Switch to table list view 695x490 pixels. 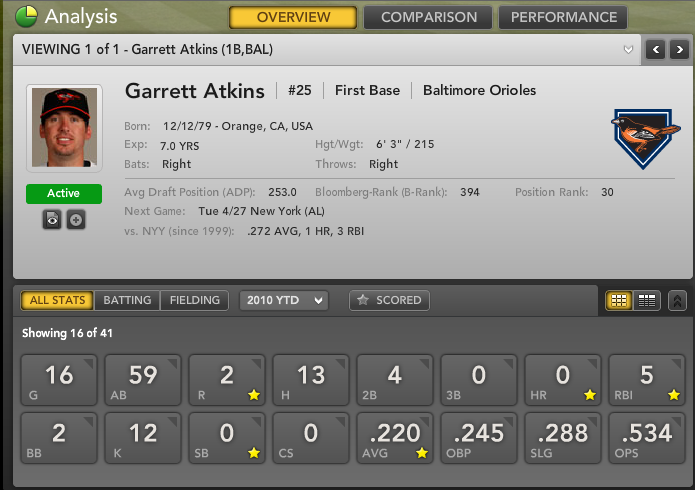point(647,300)
